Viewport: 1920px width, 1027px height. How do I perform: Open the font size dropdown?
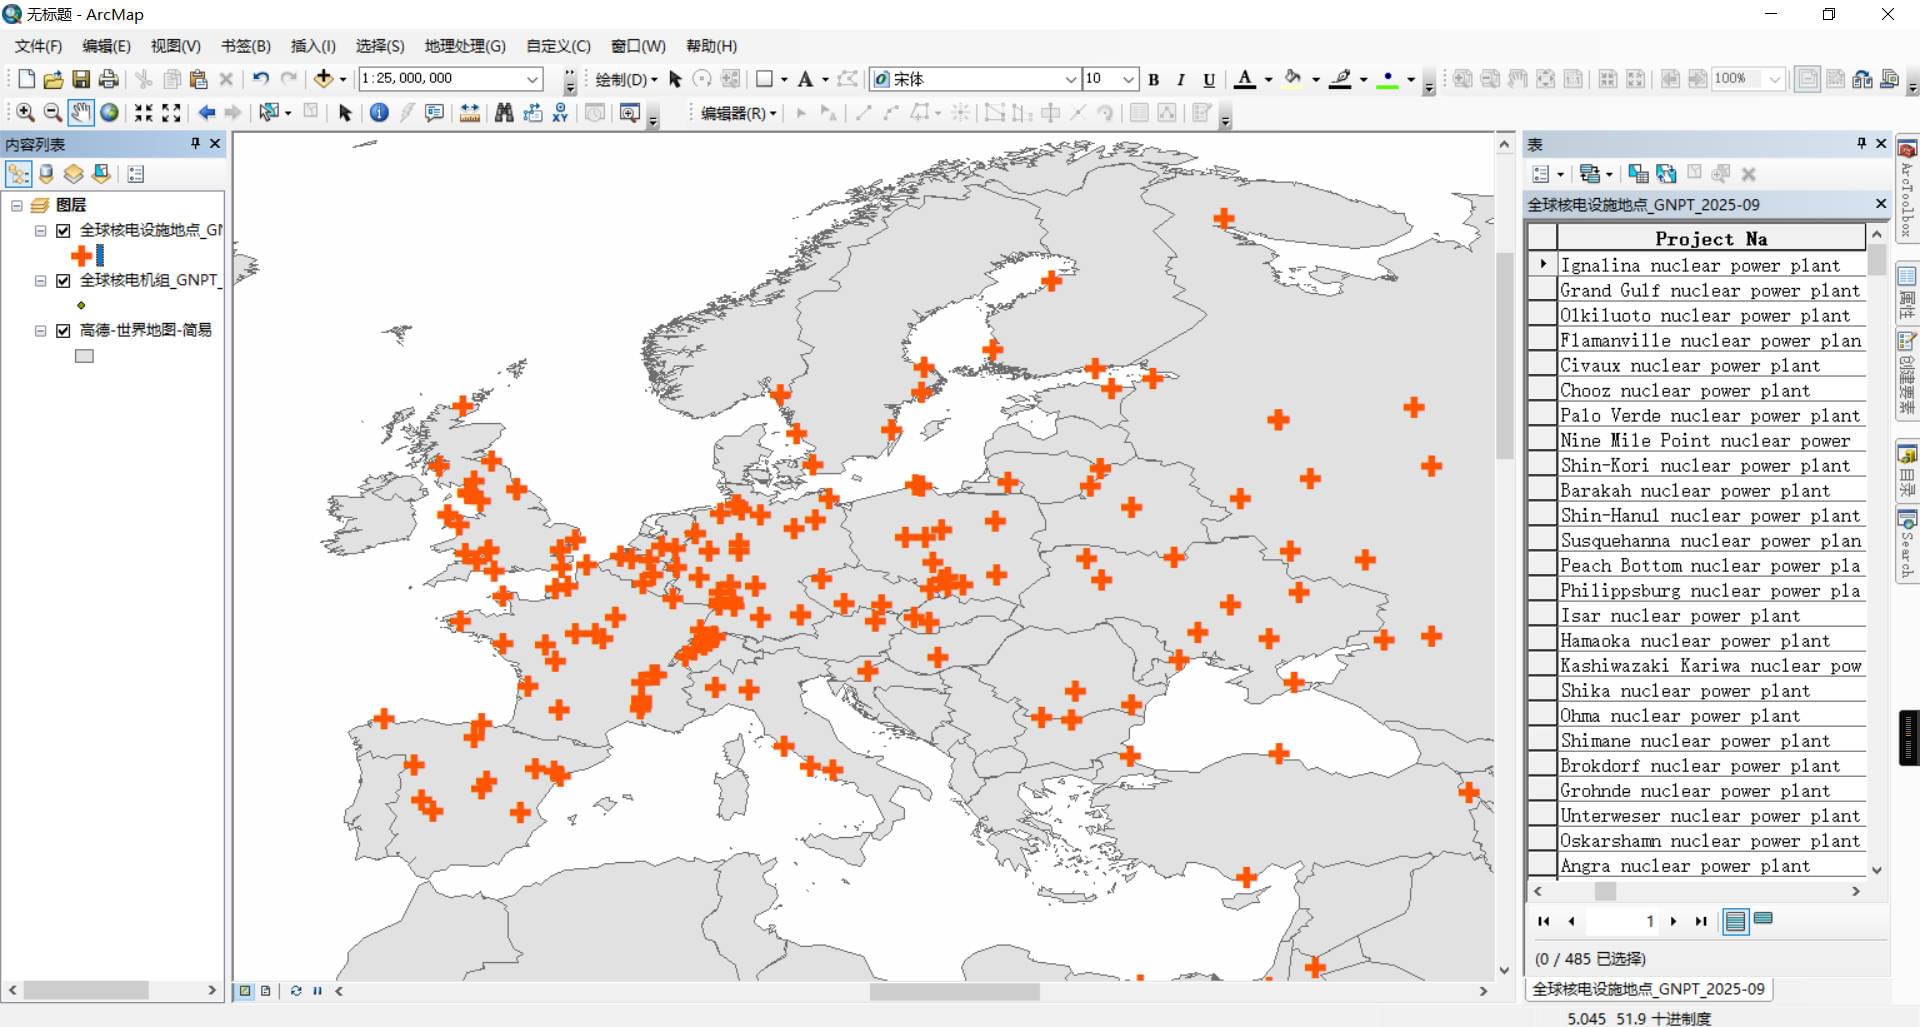point(1129,79)
